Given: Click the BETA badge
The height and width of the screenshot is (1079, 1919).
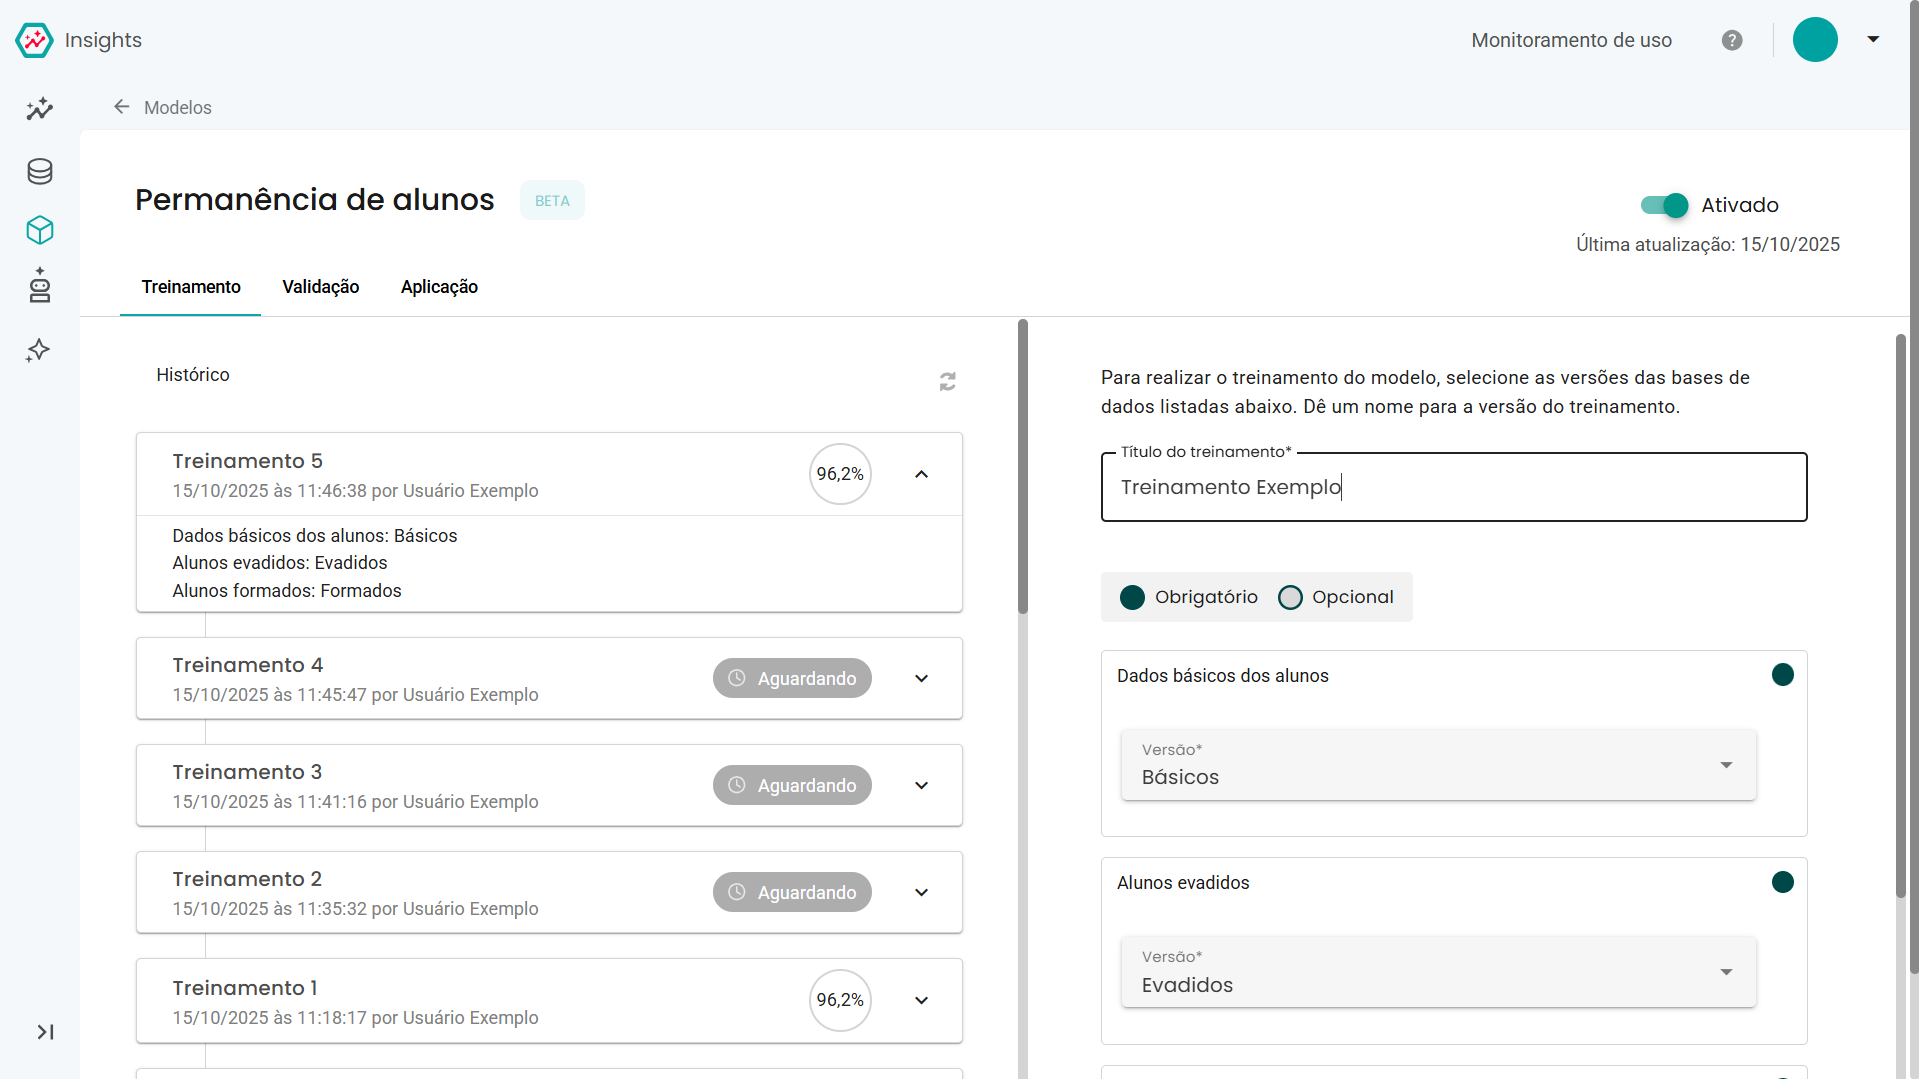Looking at the screenshot, I should tap(552, 200).
